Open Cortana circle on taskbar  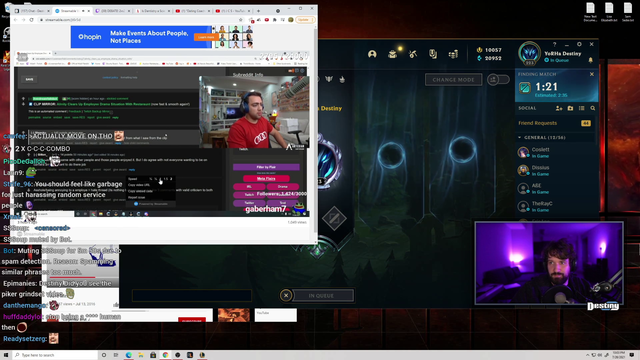[x=104, y=355]
